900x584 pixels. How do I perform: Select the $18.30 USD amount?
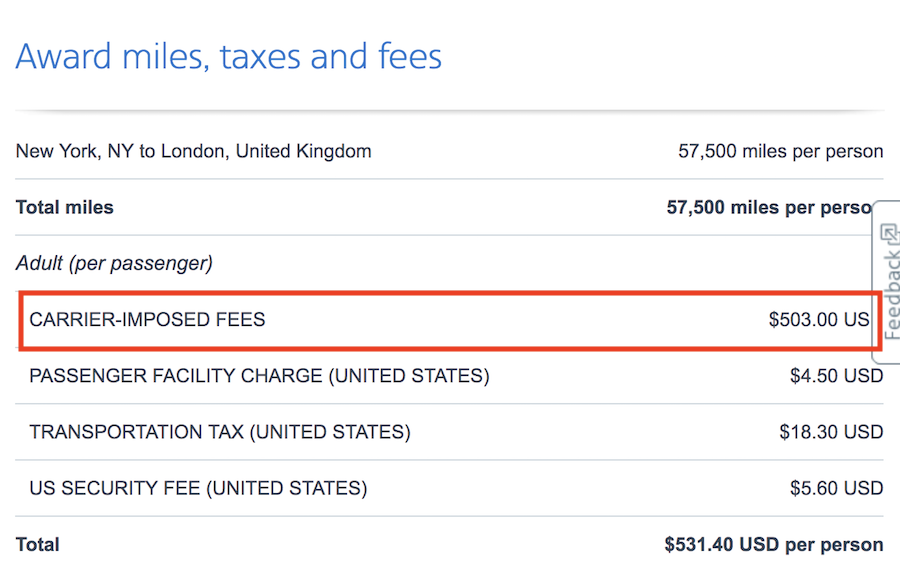[x=831, y=432]
